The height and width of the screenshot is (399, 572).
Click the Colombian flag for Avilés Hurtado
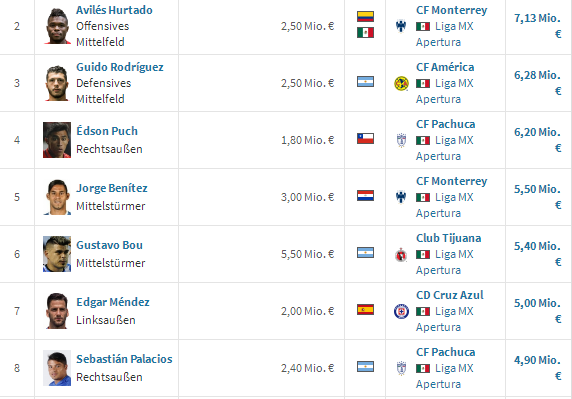[365, 17]
